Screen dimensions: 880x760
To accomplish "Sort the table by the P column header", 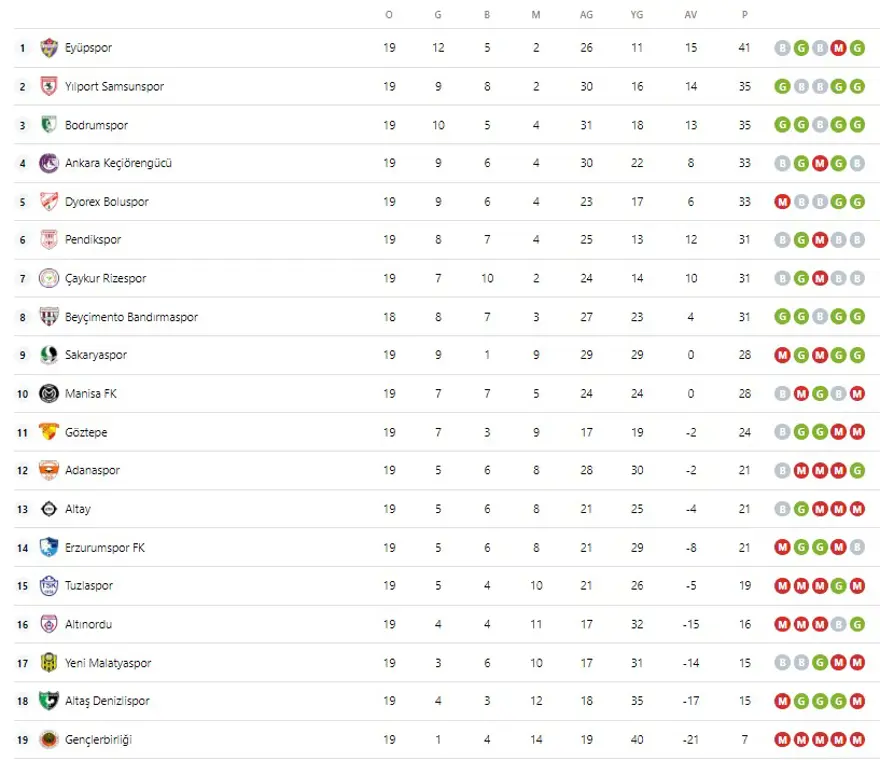I will coord(745,14).
